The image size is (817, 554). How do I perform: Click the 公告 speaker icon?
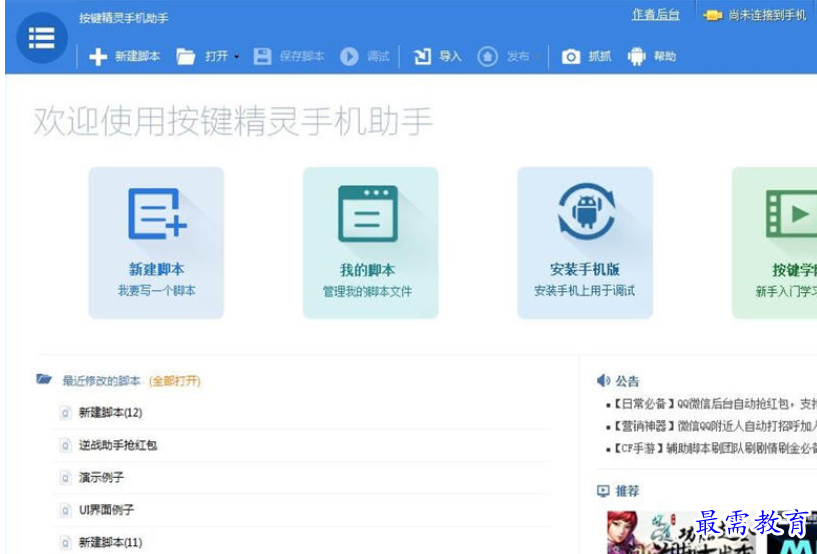point(603,381)
